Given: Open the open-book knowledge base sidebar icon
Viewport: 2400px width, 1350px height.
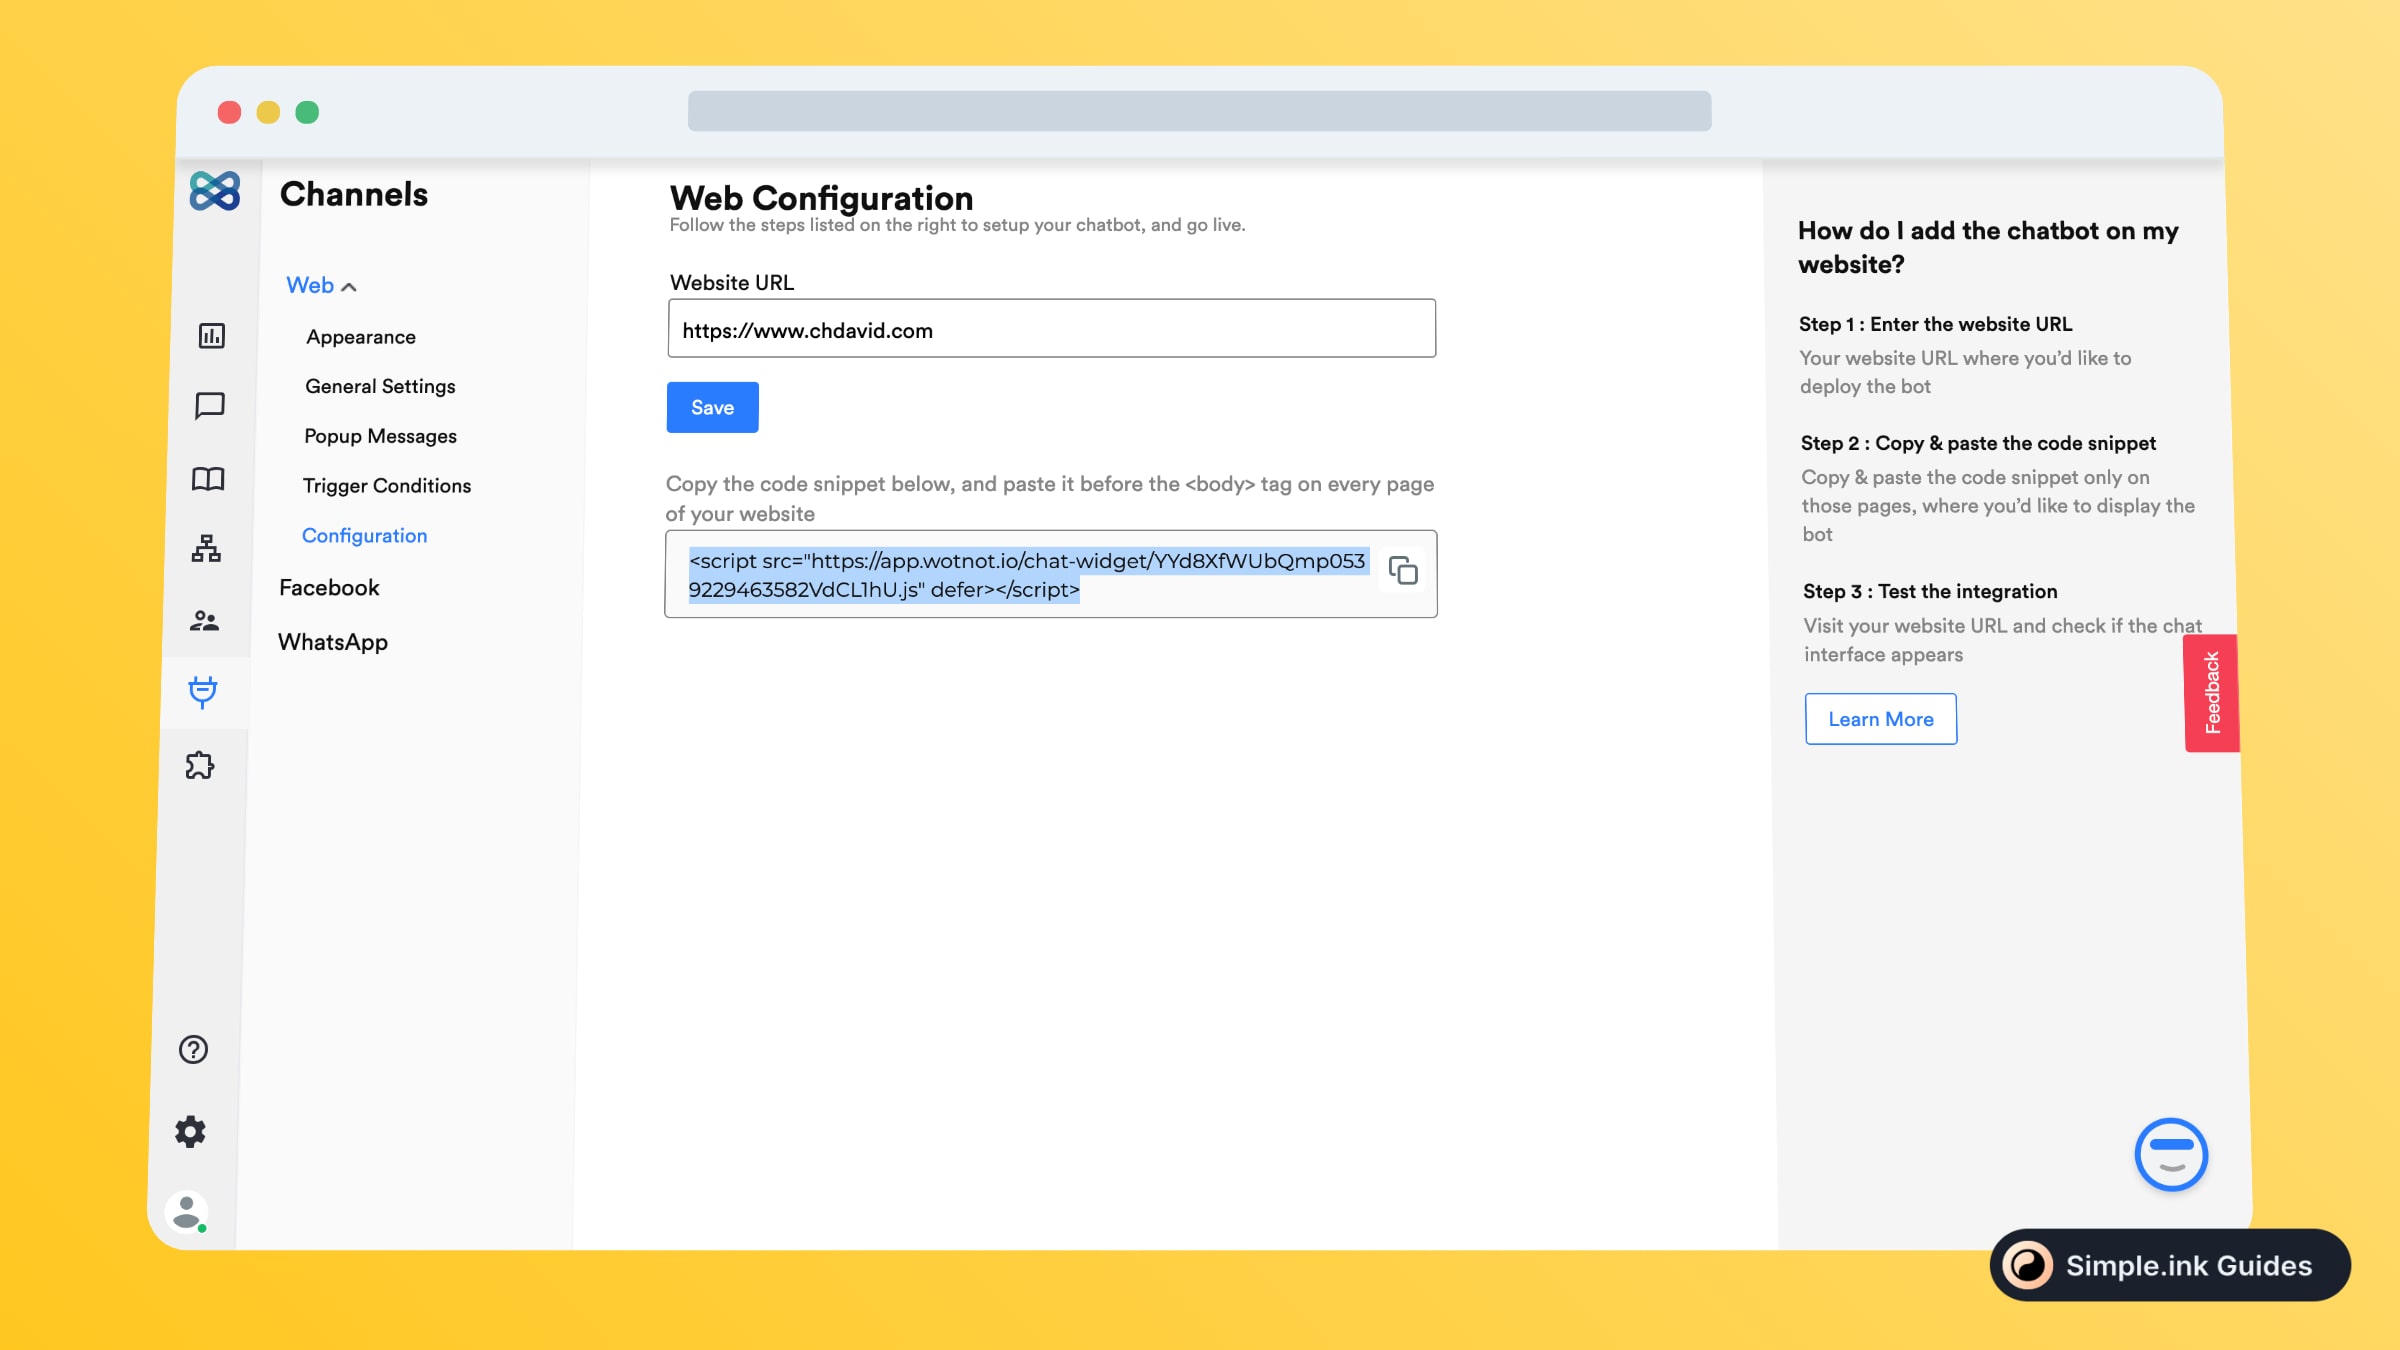Looking at the screenshot, I should tap(208, 479).
